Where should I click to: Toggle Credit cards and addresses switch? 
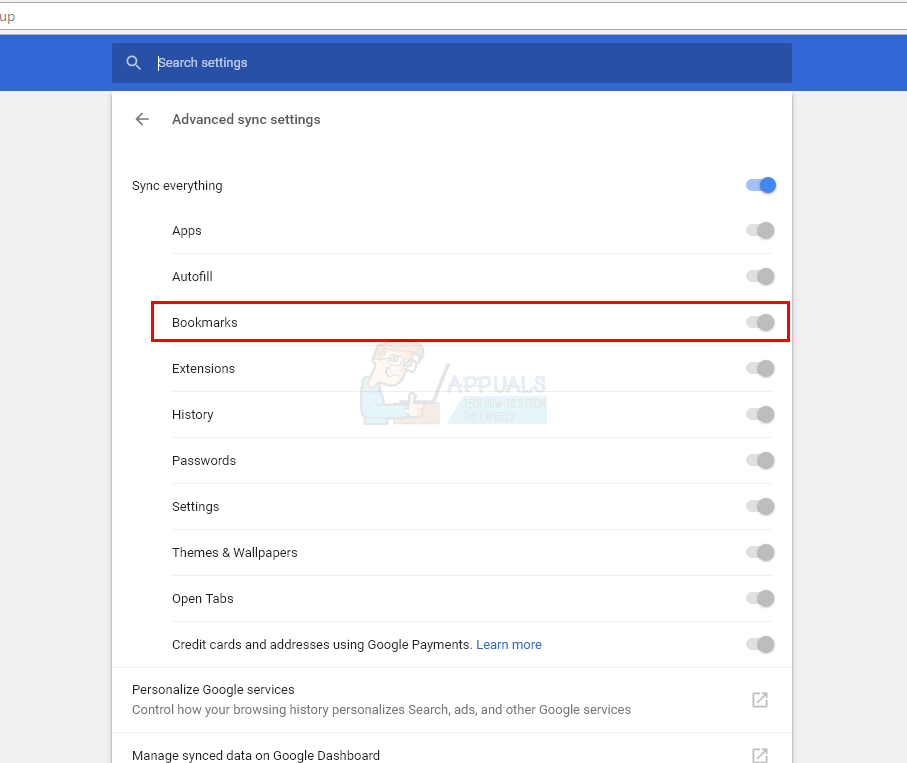(760, 644)
